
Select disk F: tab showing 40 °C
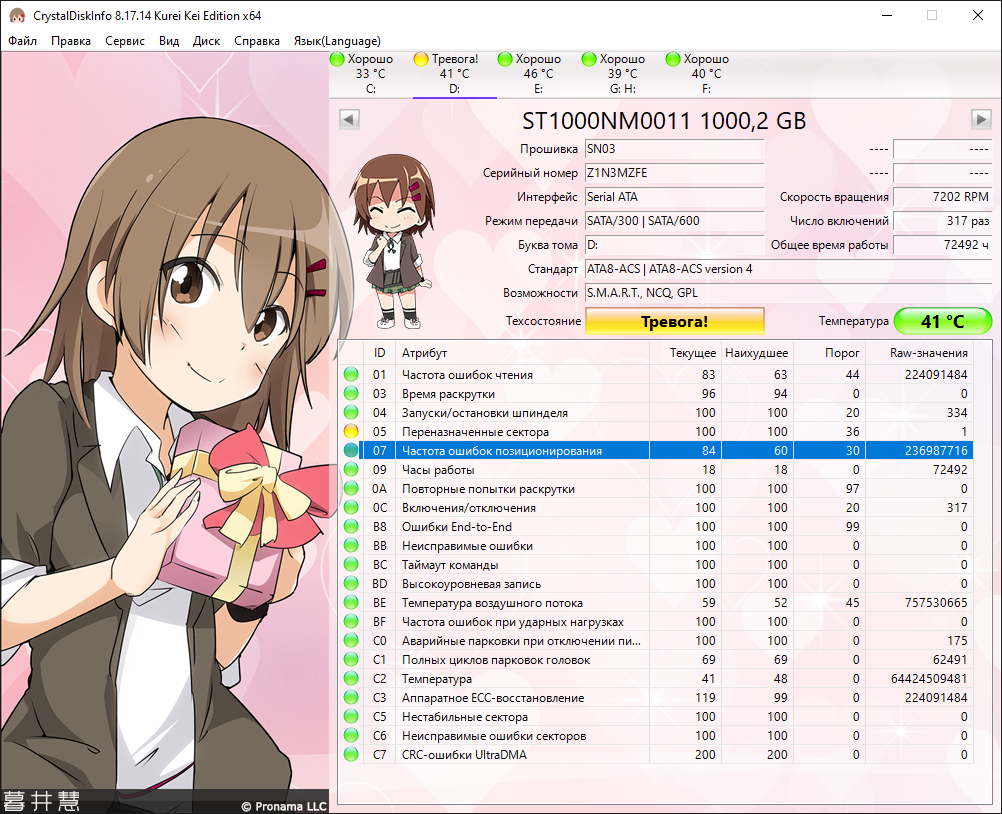click(706, 74)
